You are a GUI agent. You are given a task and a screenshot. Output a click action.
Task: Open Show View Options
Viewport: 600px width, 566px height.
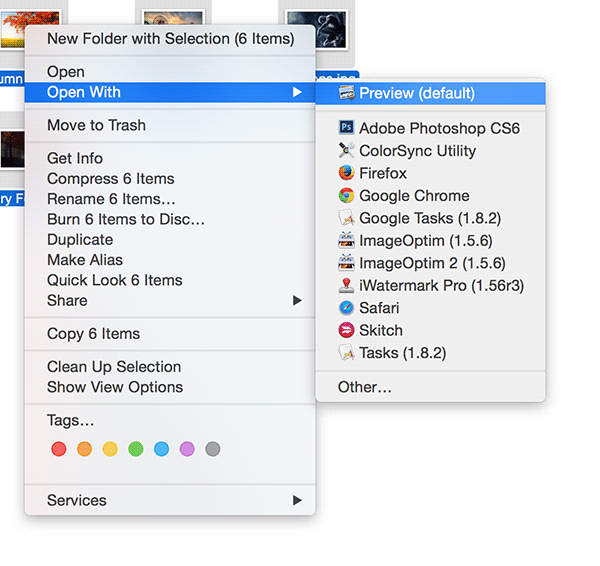pyautogui.click(x=170, y=387)
